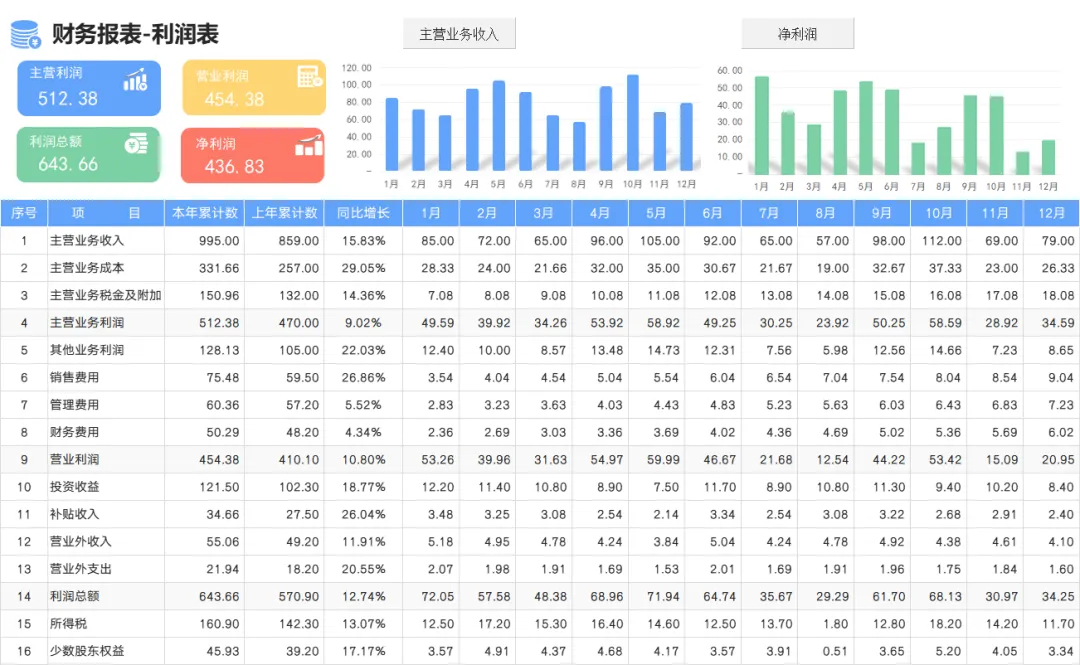1080x665 pixels.
Task: Click the green January bar in 净利润 chart
Action: coord(762,125)
